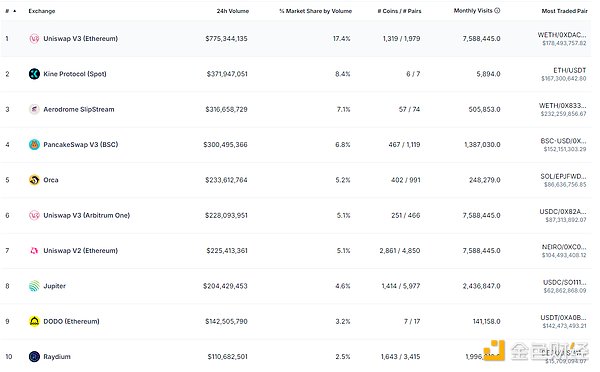Image resolution: width=600 pixels, height=372 pixels.
Task: Sort by % Market Share by Volume
Action: tap(315, 11)
